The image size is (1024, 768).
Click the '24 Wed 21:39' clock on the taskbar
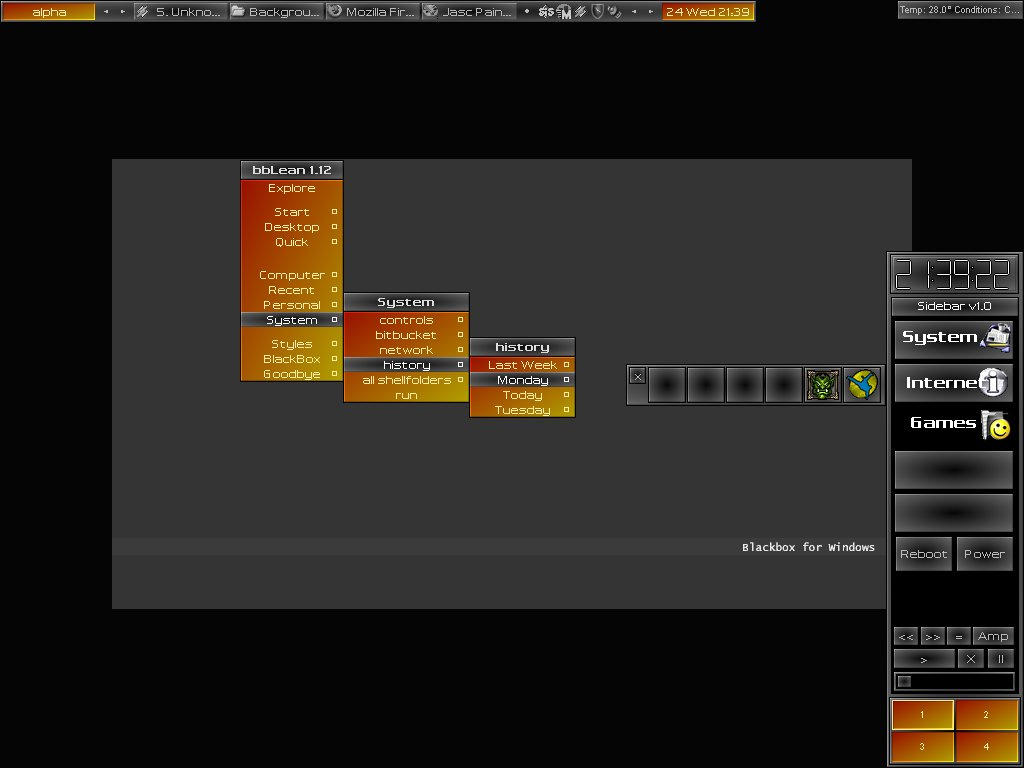click(x=707, y=12)
